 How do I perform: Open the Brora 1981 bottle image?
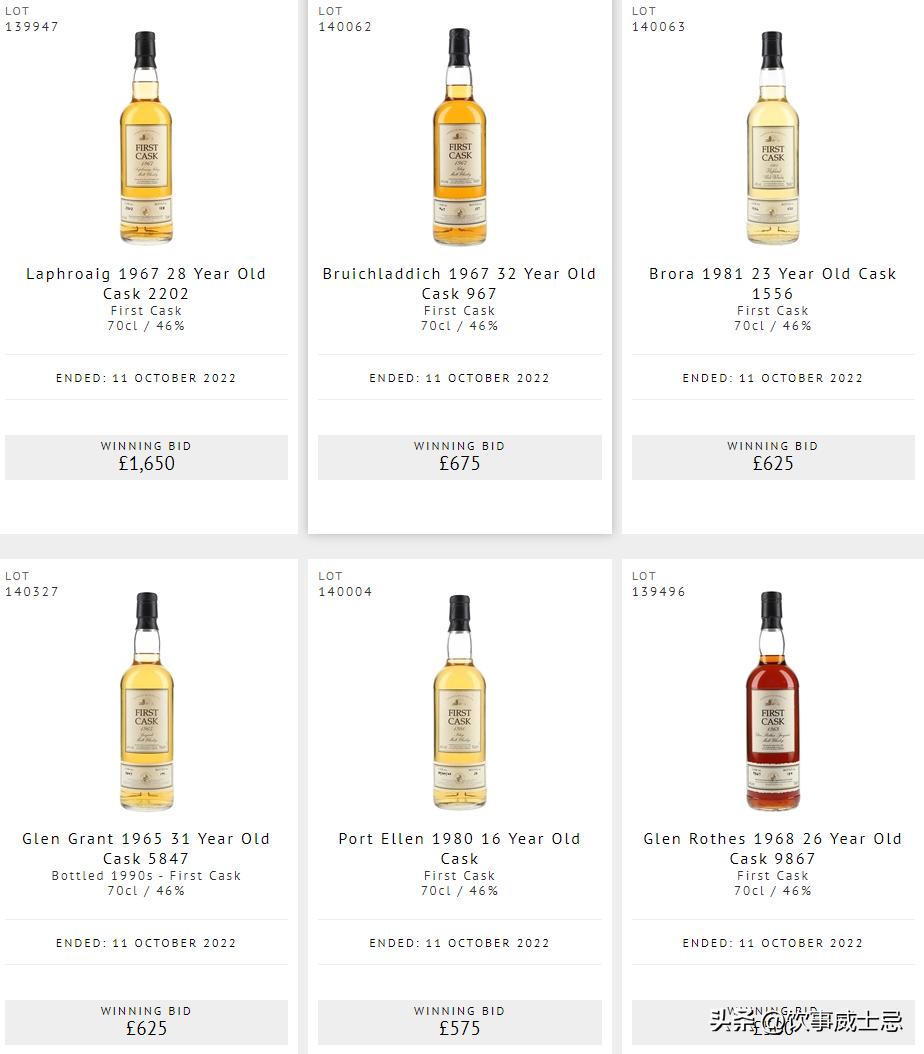(772, 138)
